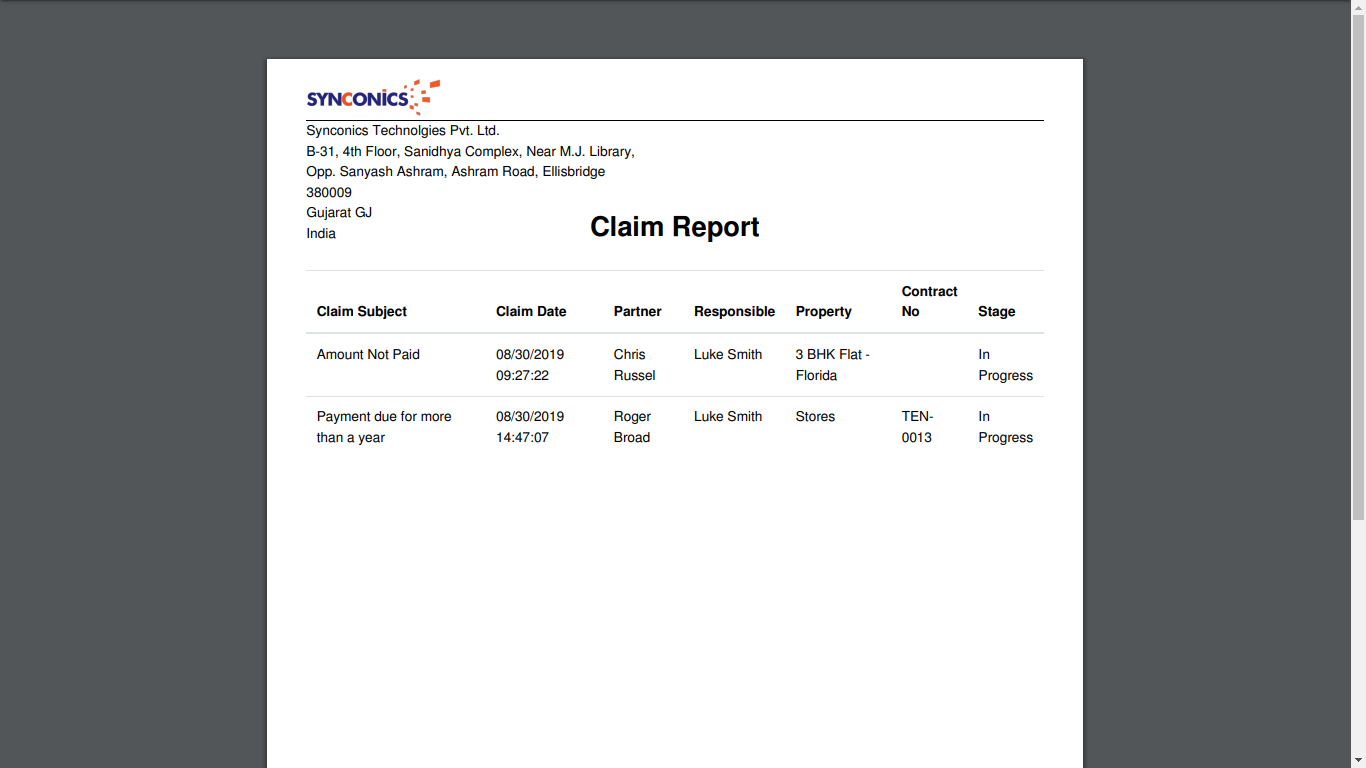This screenshot has width=1366, height=768.
Task: Click contract number TEN-0013
Action: (x=917, y=427)
